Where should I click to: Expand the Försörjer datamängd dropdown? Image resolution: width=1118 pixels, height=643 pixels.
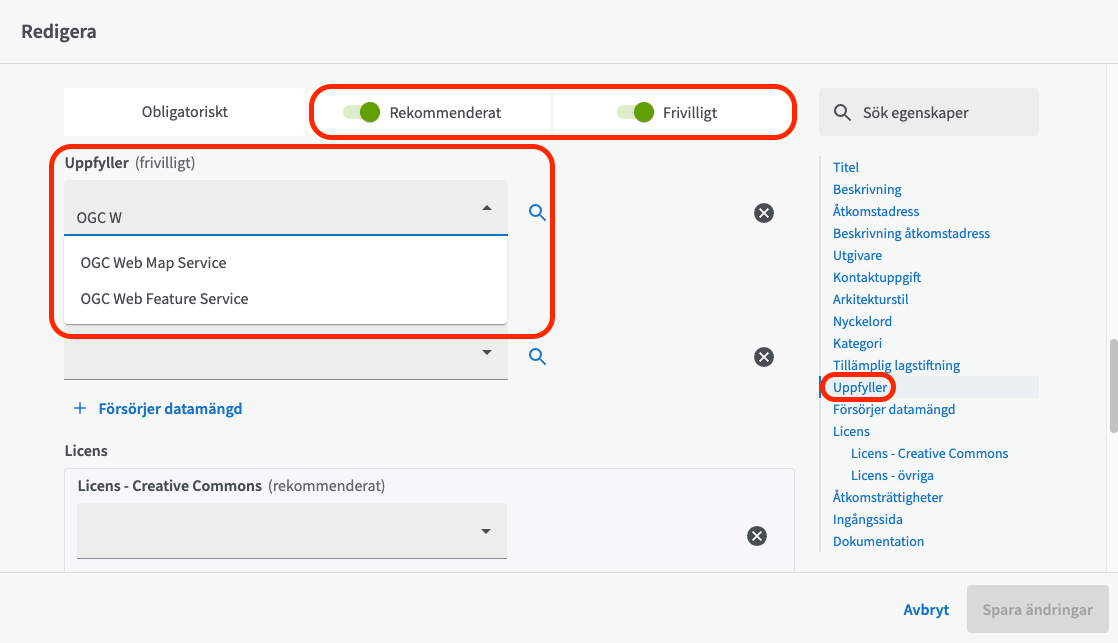(487, 353)
